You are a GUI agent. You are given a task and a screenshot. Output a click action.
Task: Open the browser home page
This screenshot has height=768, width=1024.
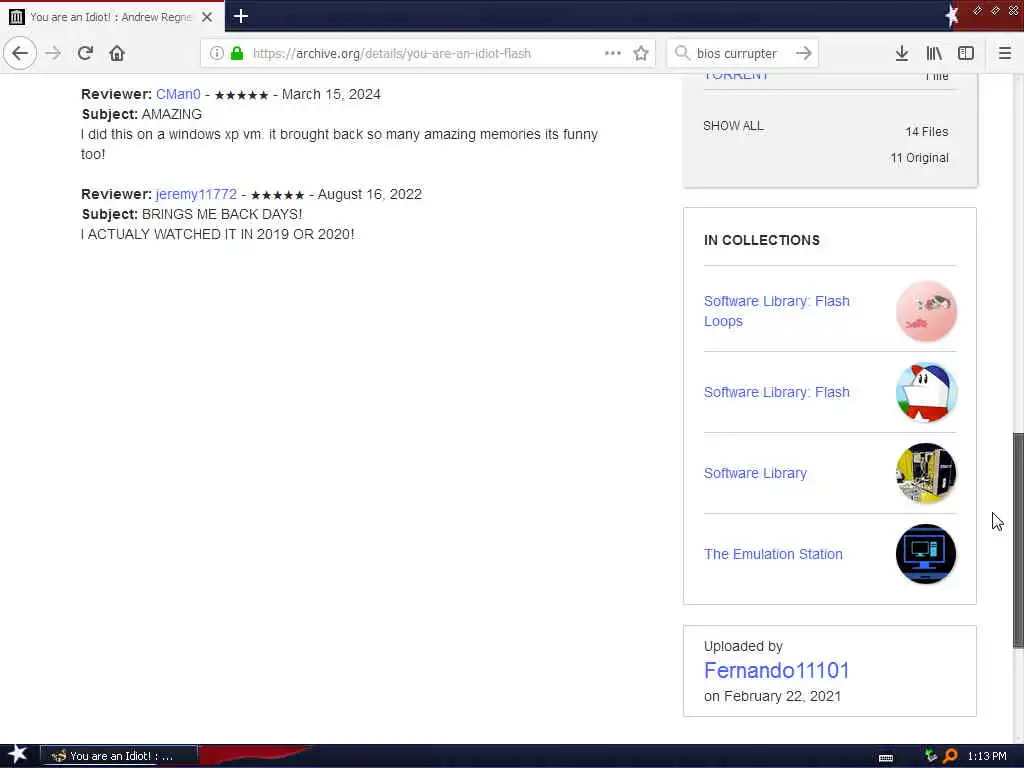click(x=117, y=53)
